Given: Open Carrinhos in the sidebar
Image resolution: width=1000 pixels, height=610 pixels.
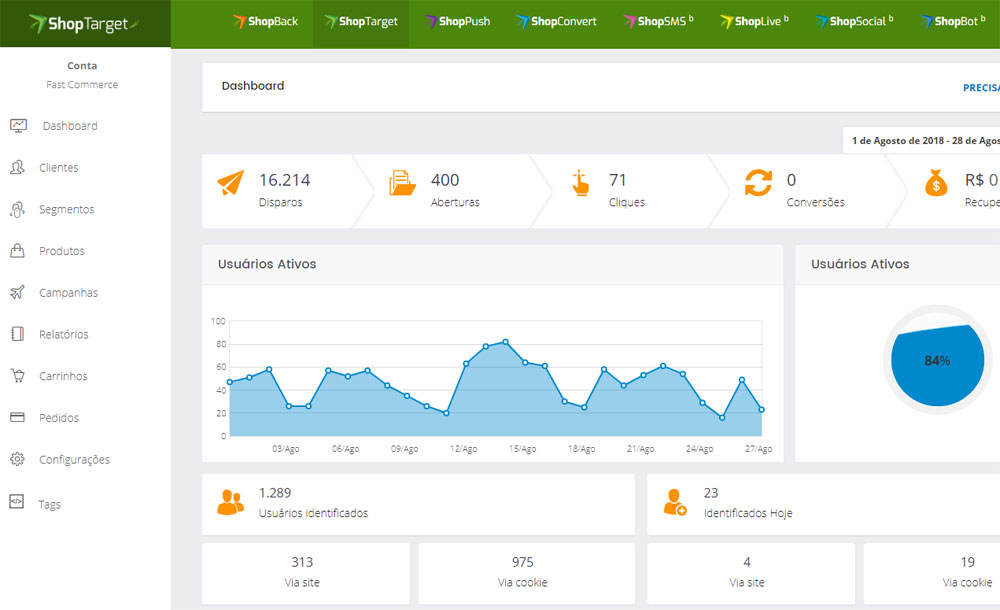Looking at the screenshot, I should [63, 376].
